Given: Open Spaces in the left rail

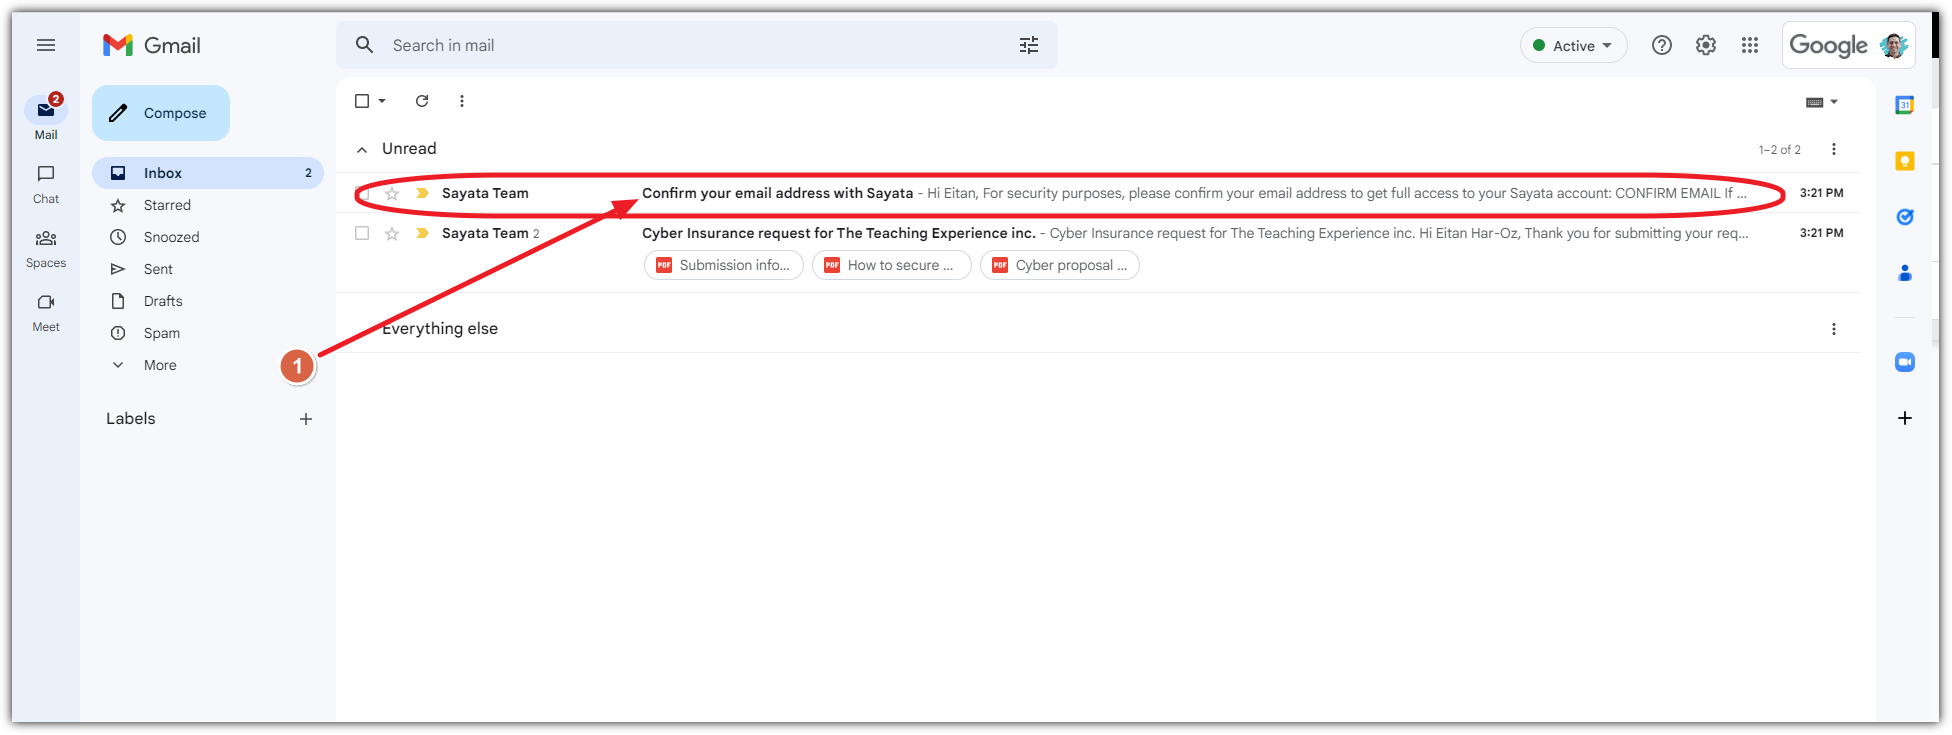Looking at the screenshot, I should (x=46, y=248).
